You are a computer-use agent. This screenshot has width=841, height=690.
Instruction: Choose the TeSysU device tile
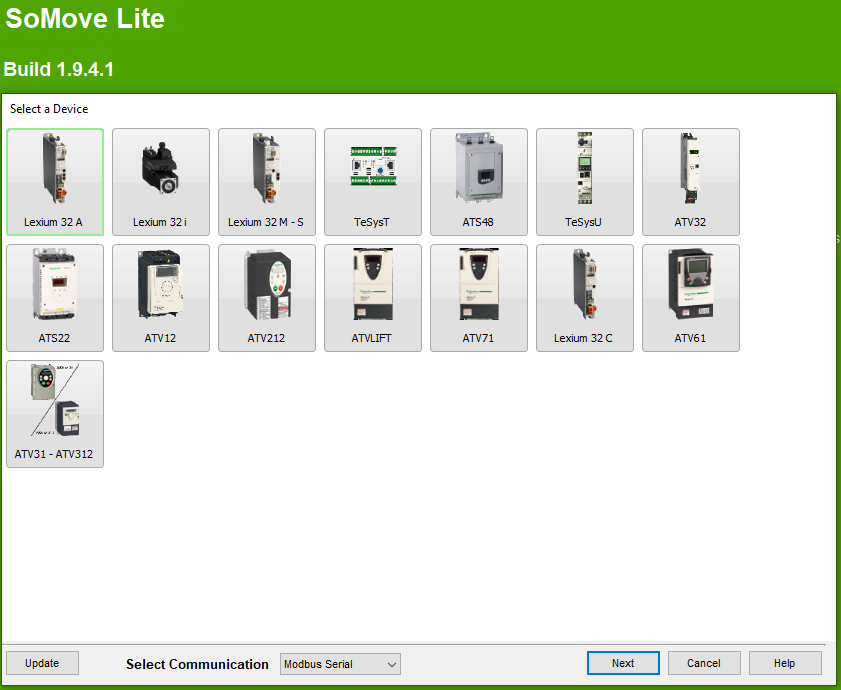585,182
